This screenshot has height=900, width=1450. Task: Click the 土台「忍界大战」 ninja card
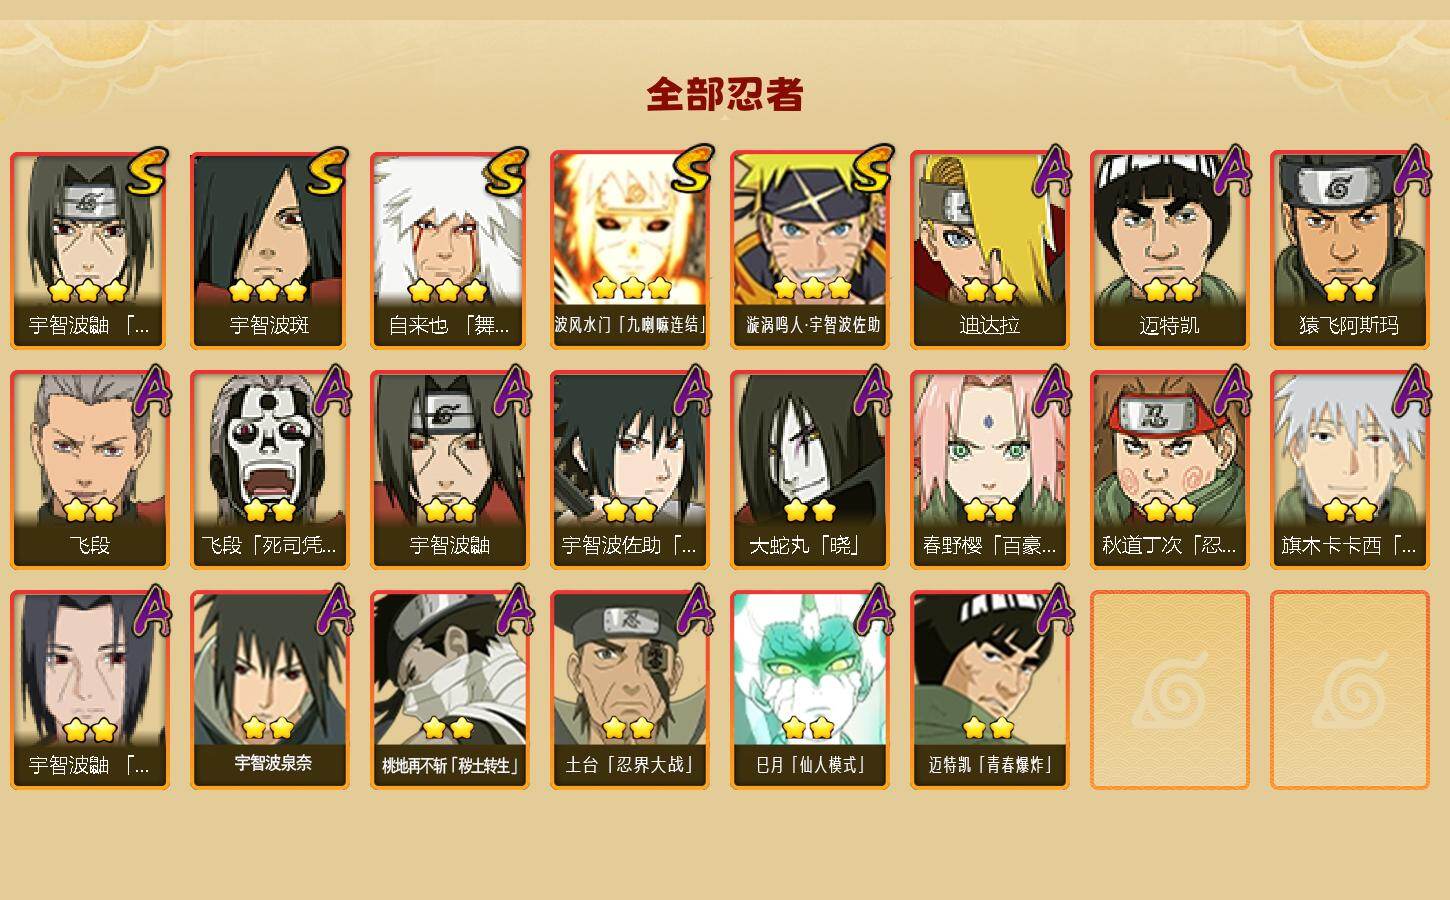pos(630,690)
